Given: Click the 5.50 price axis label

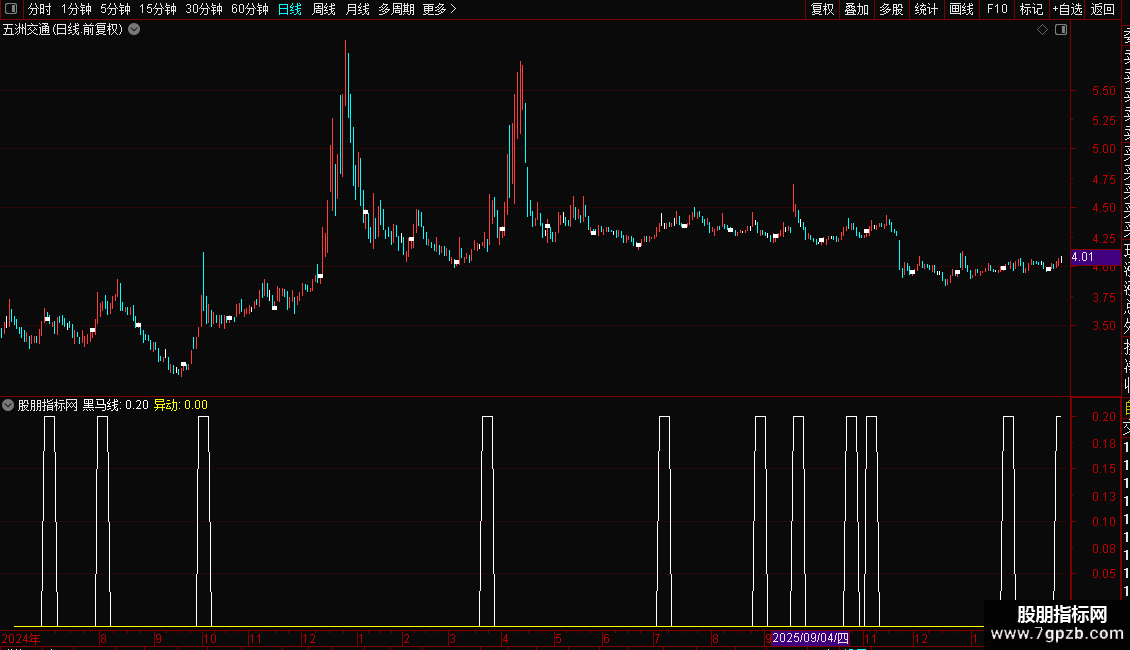Looking at the screenshot, I should (1103, 91).
